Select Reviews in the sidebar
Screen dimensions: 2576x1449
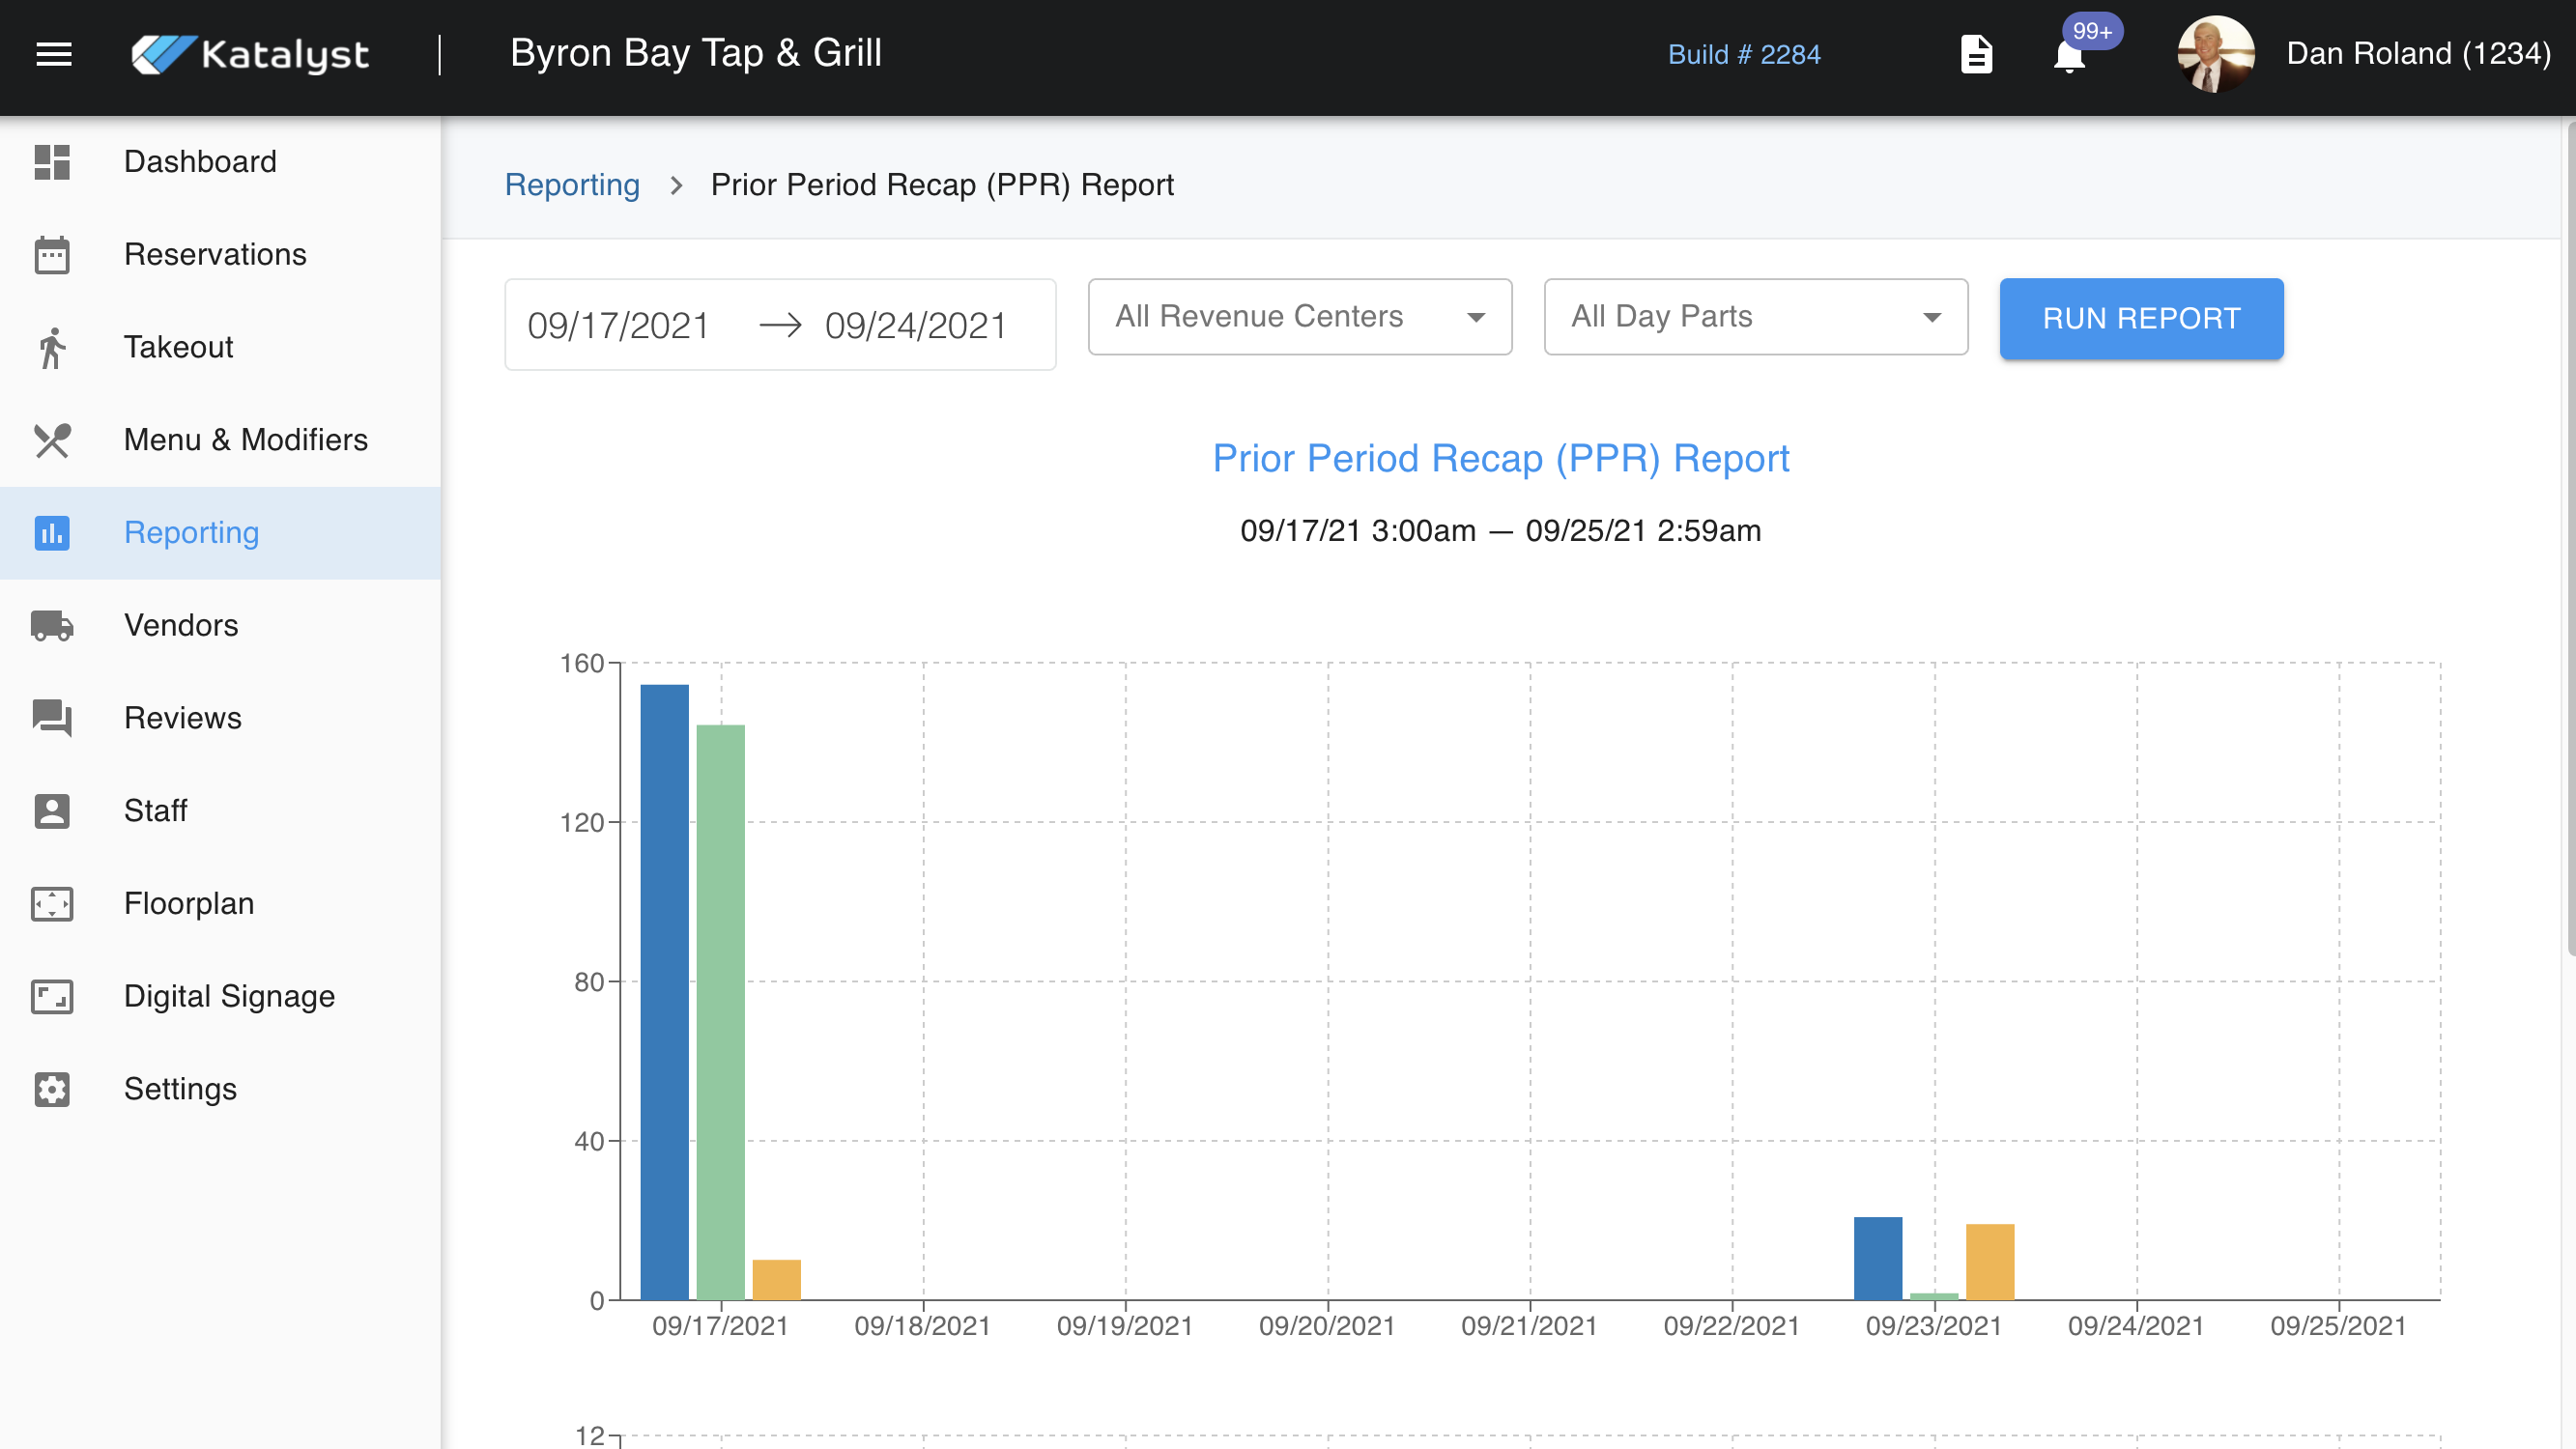182,718
